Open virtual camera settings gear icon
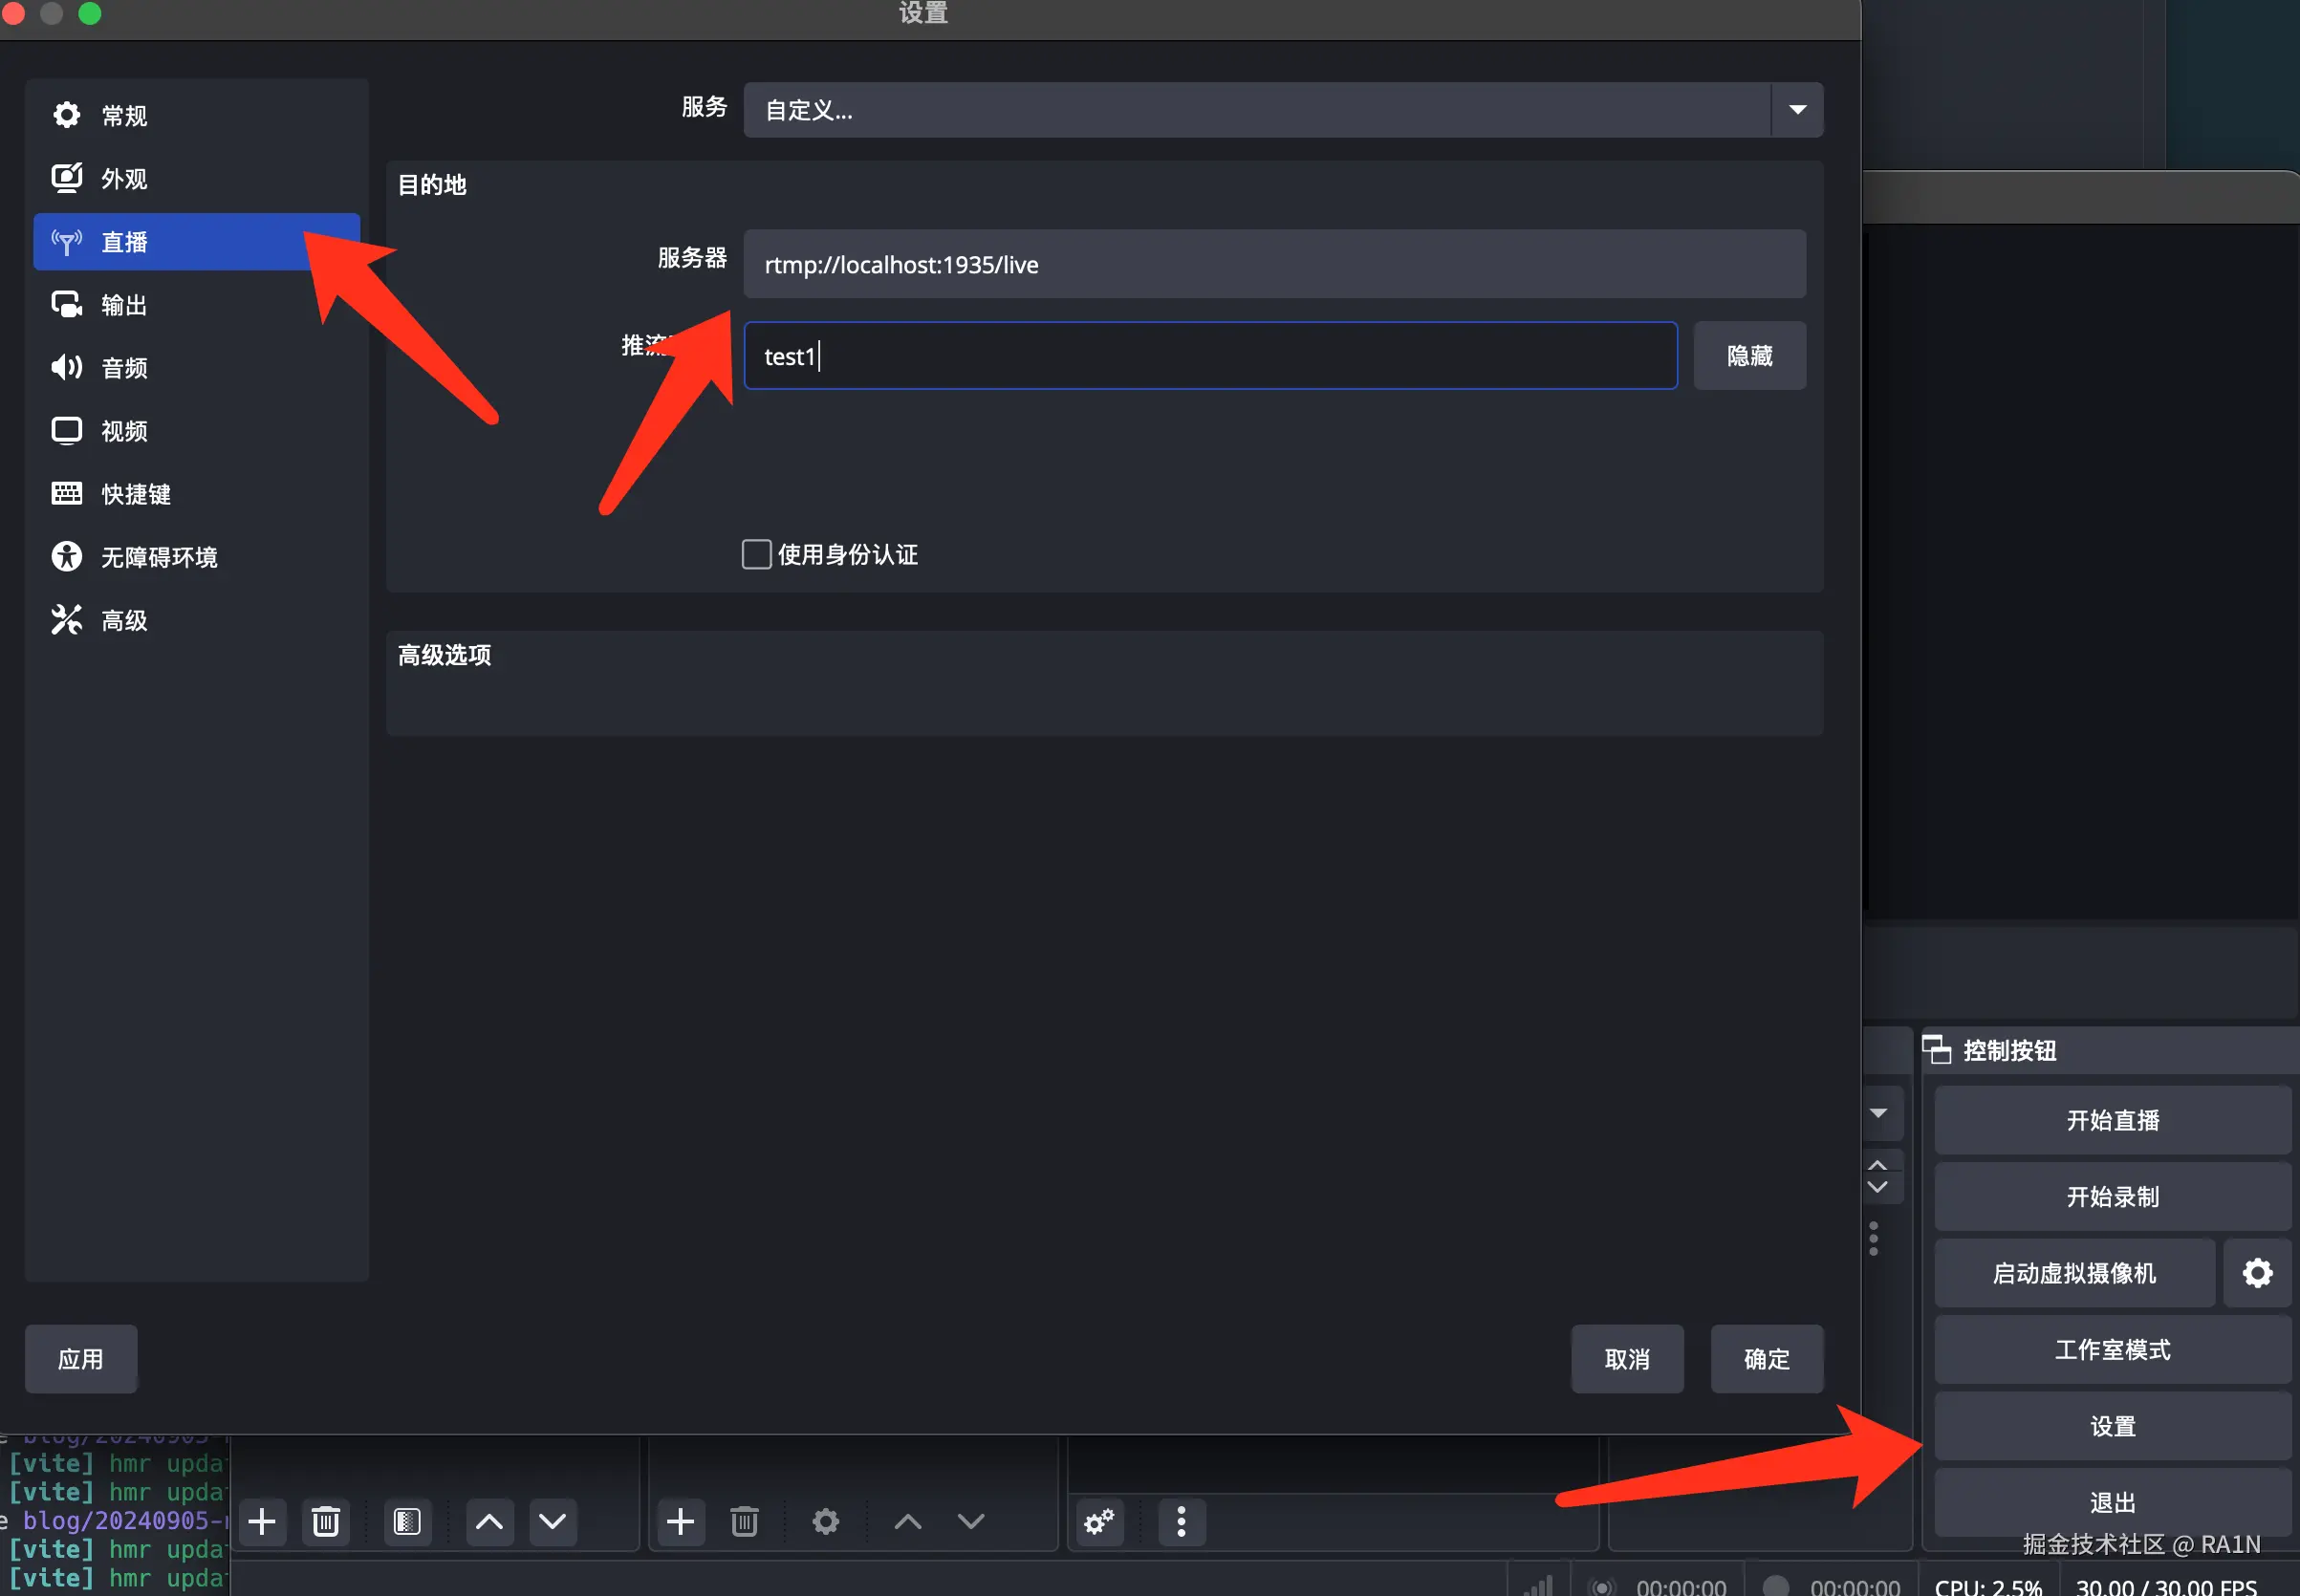This screenshot has width=2300, height=1596. (x=2256, y=1272)
